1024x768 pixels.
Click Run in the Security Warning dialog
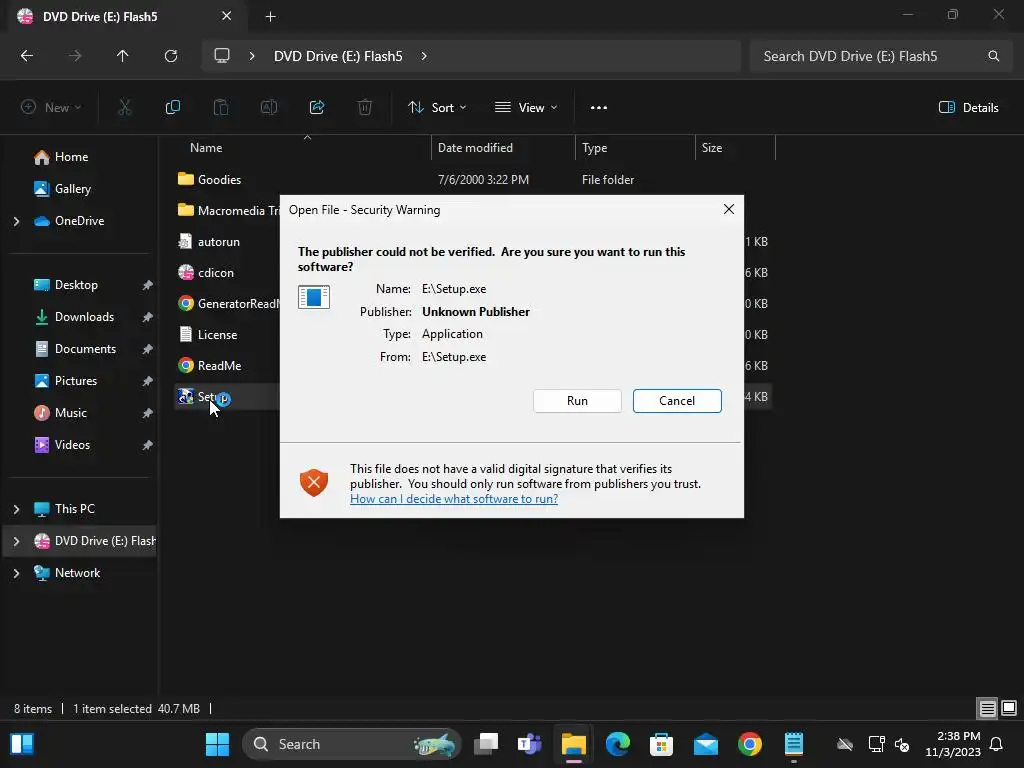click(x=577, y=401)
